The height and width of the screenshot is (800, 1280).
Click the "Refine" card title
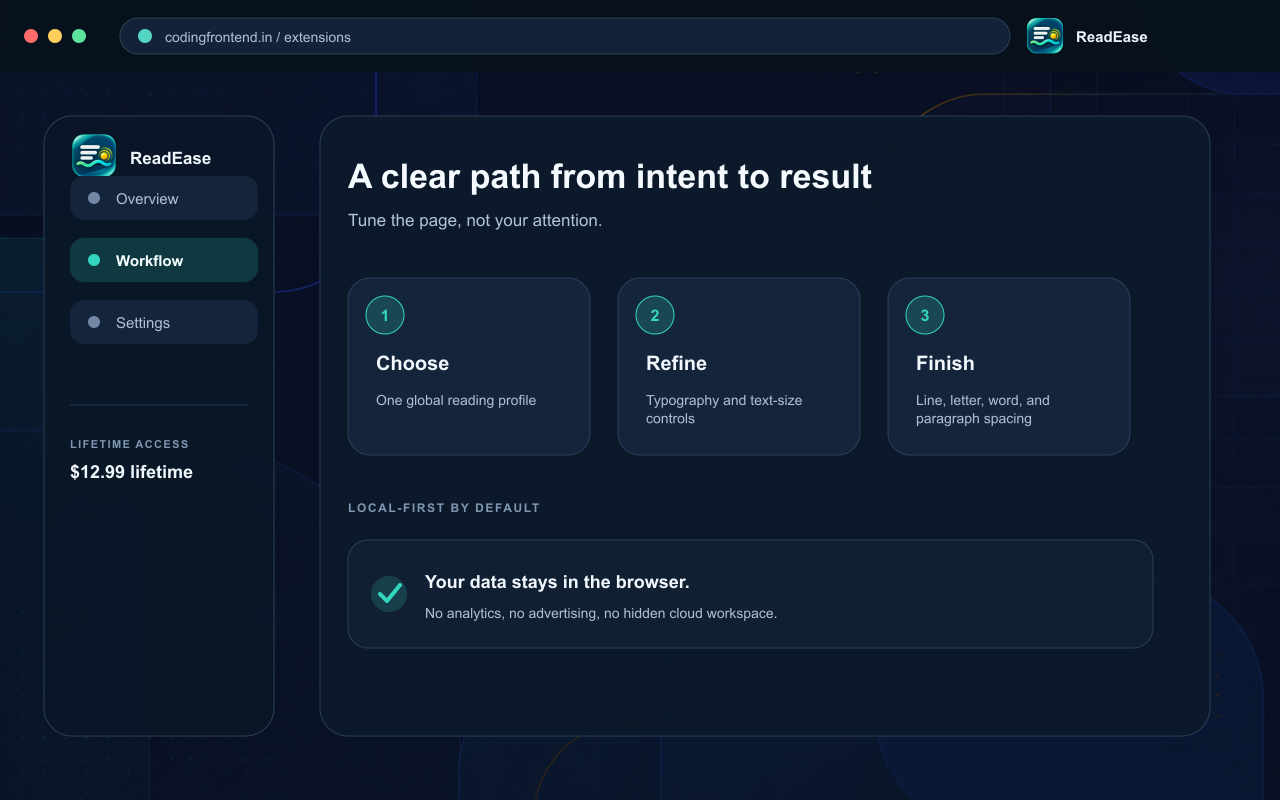[677, 363]
